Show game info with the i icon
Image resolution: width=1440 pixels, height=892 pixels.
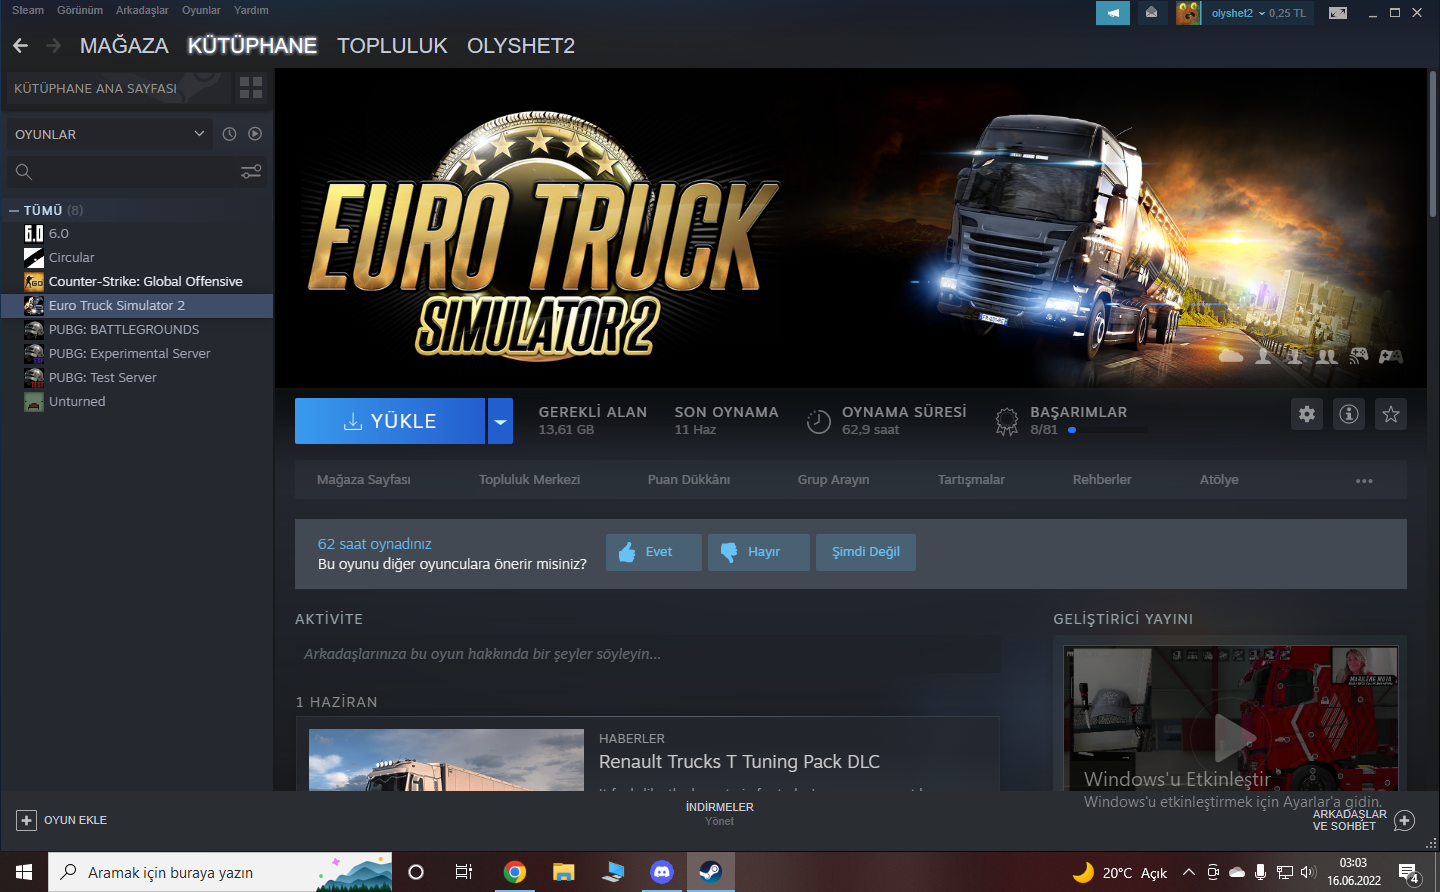tap(1349, 414)
